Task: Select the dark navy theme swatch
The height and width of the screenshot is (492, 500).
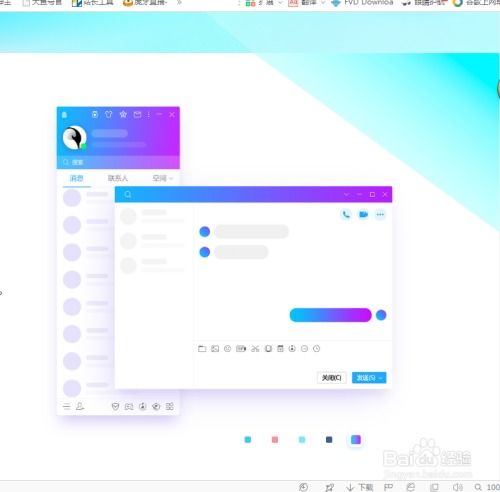Action: 329,440
